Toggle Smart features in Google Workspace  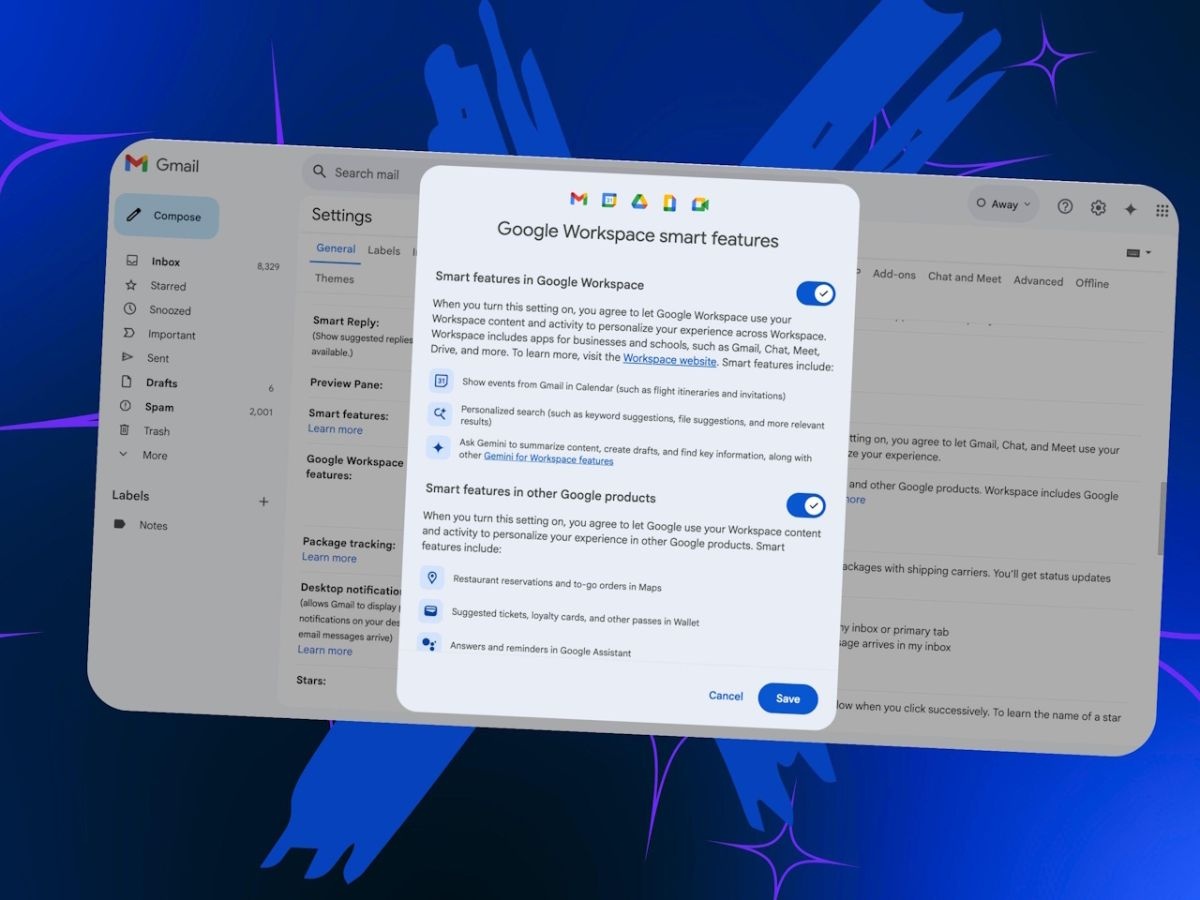pyautogui.click(x=816, y=293)
